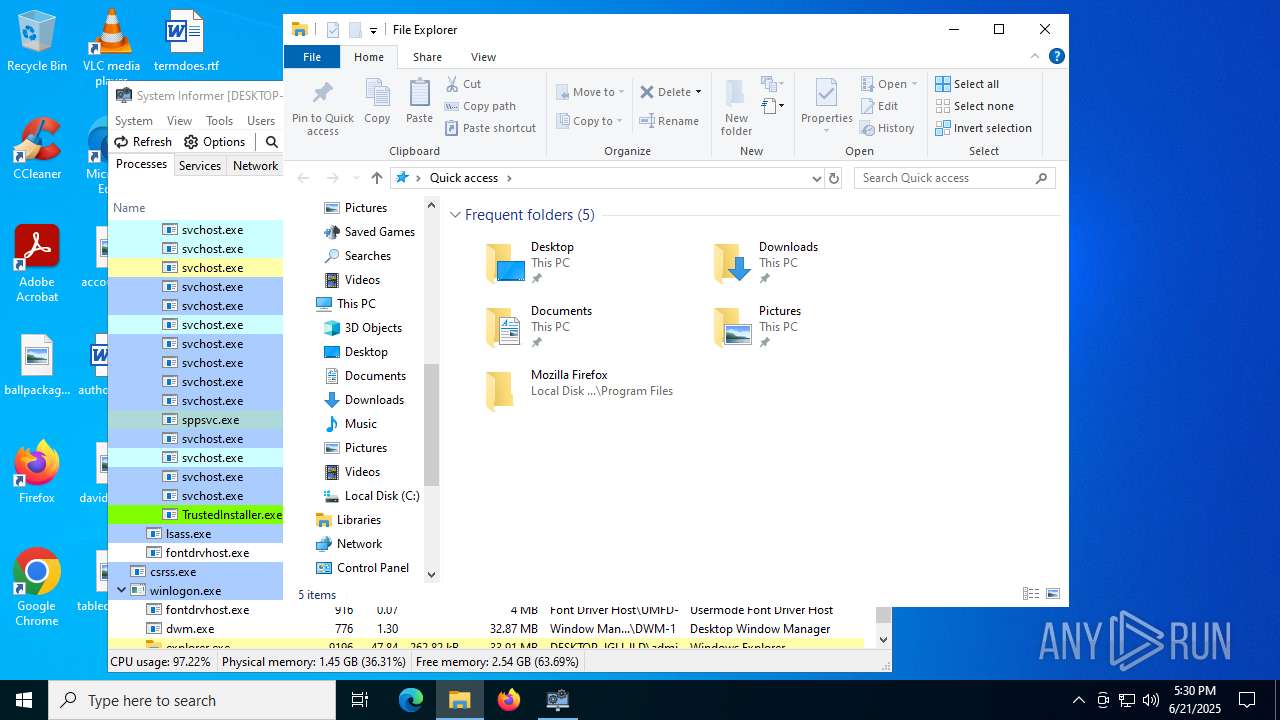Switch to the Share ribbon tab

click(427, 57)
